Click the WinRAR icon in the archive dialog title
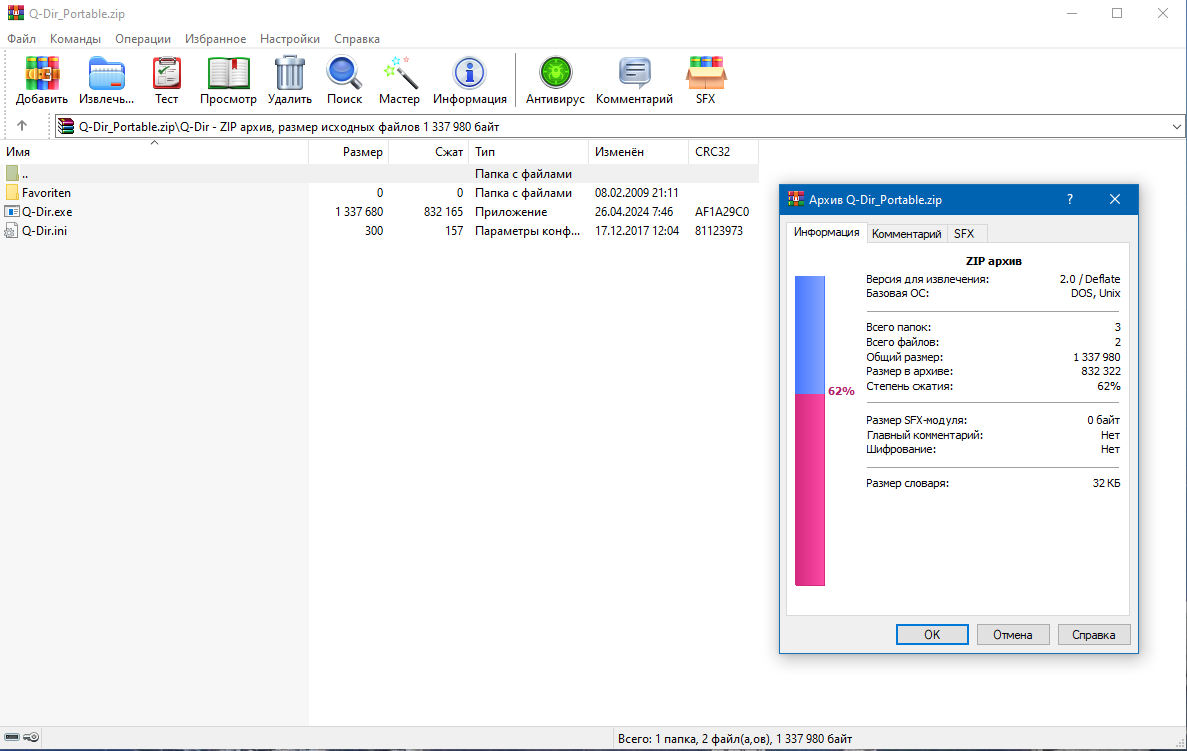 point(796,199)
